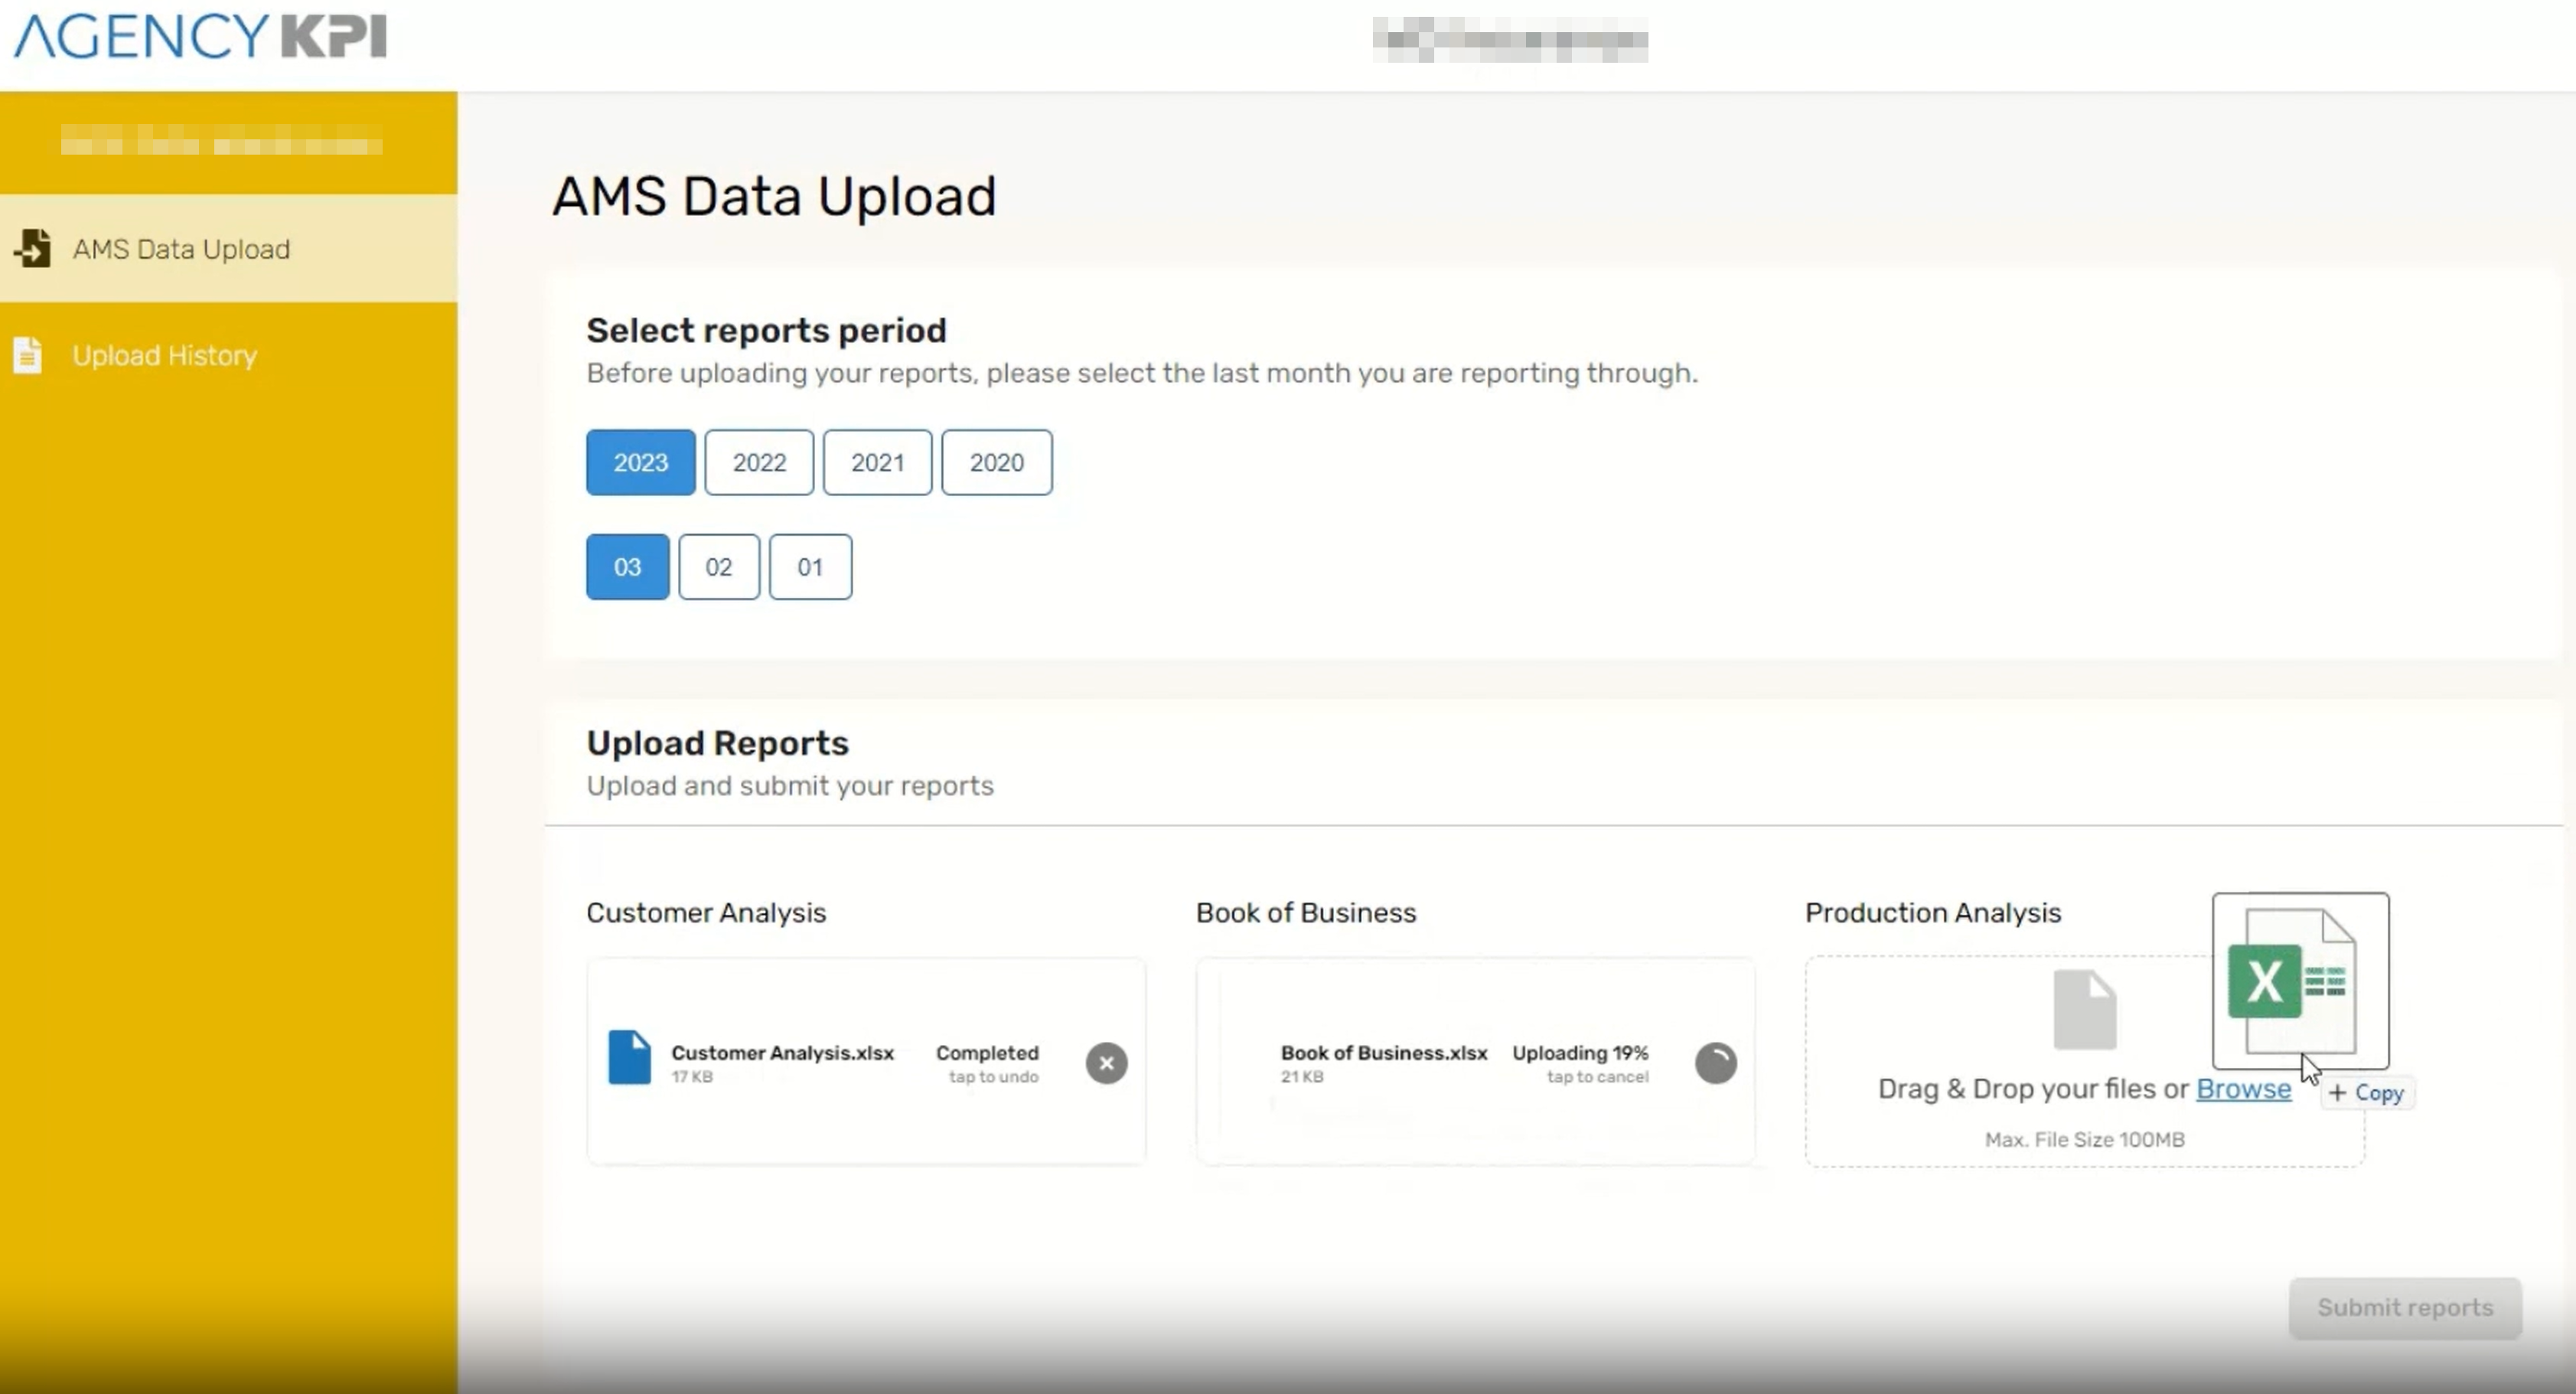Pick year 2020
The height and width of the screenshot is (1394, 2576).
(996, 462)
